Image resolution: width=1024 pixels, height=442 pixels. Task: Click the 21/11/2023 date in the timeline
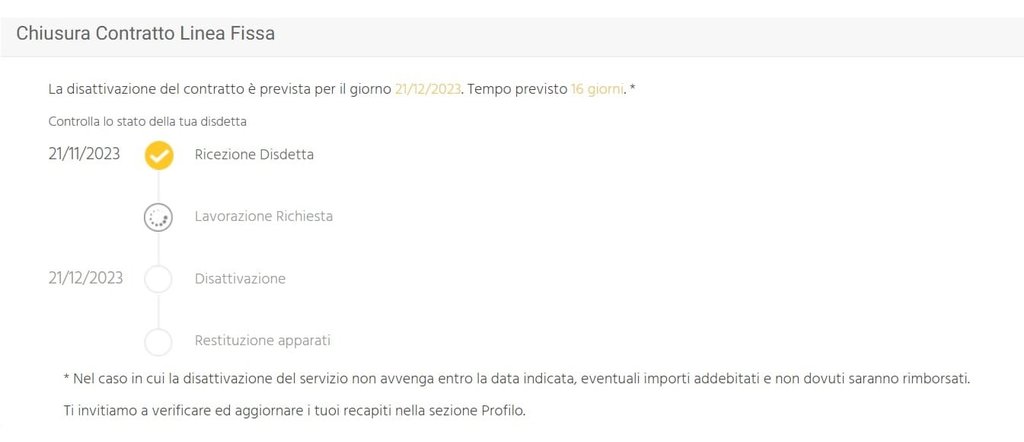click(x=84, y=154)
